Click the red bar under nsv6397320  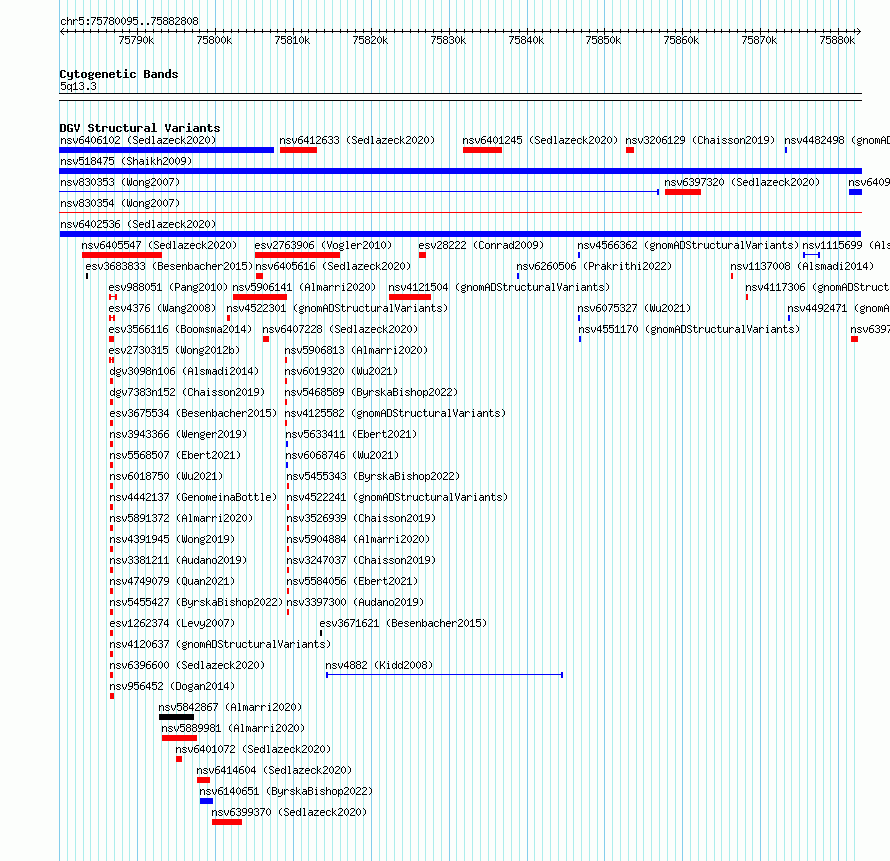(x=683, y=192)
